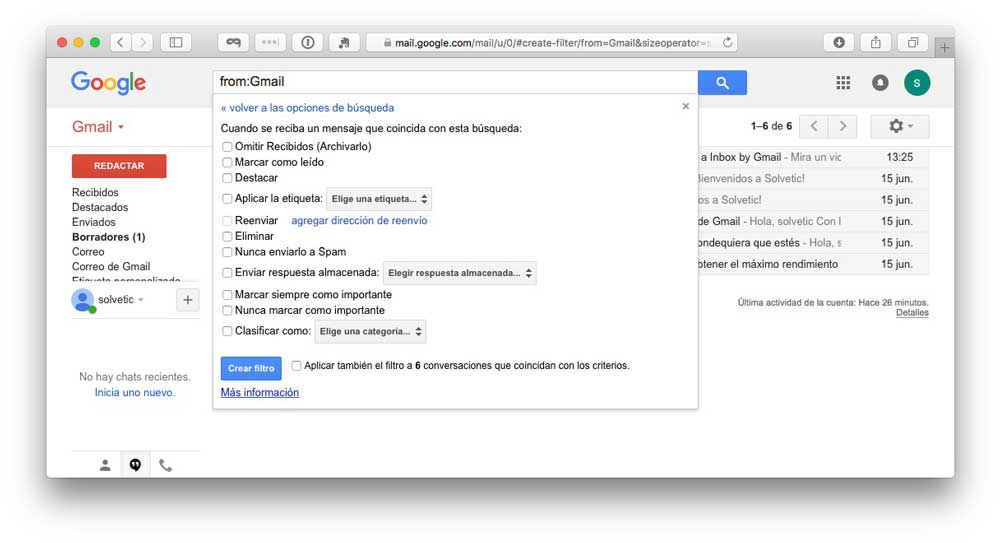
Task: Open the Google apps grid
Action: (843, 83)
